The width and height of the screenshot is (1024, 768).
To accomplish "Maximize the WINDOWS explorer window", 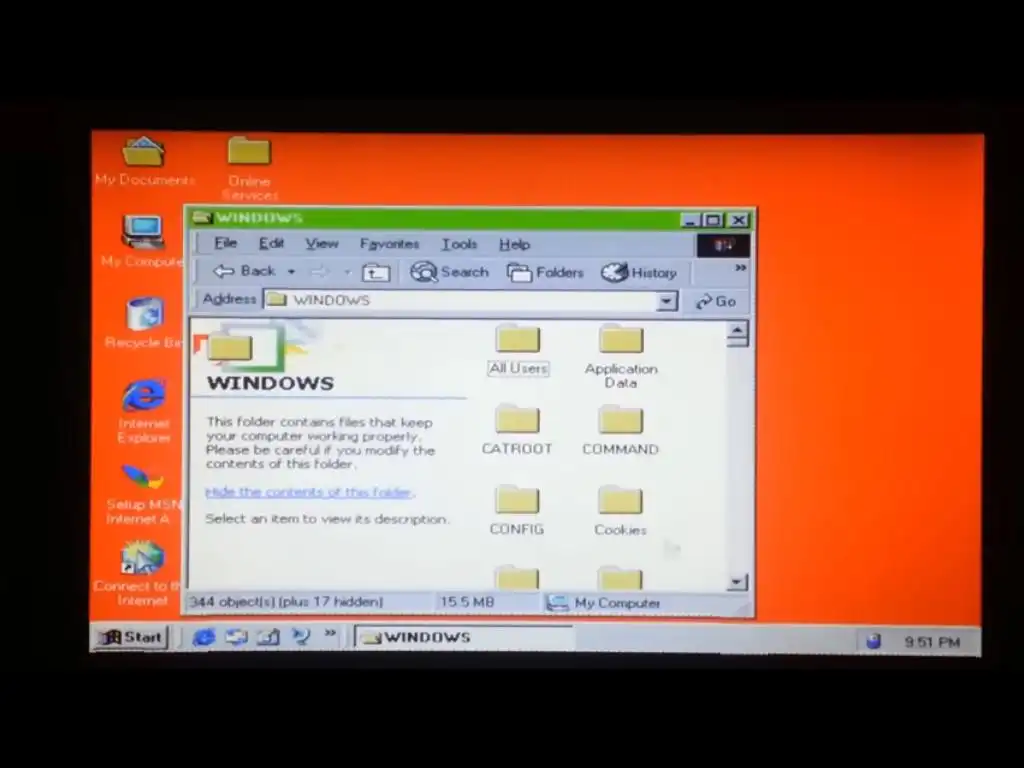I will pos(713,221).
